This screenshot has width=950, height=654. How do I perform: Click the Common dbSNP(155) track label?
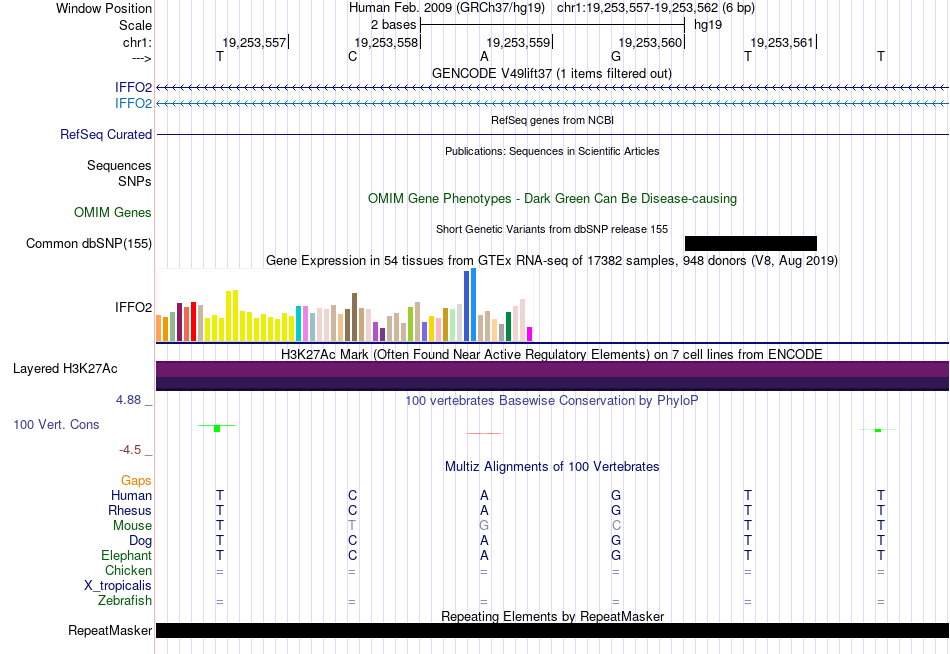pyautogui.click(x=89, y=244)
